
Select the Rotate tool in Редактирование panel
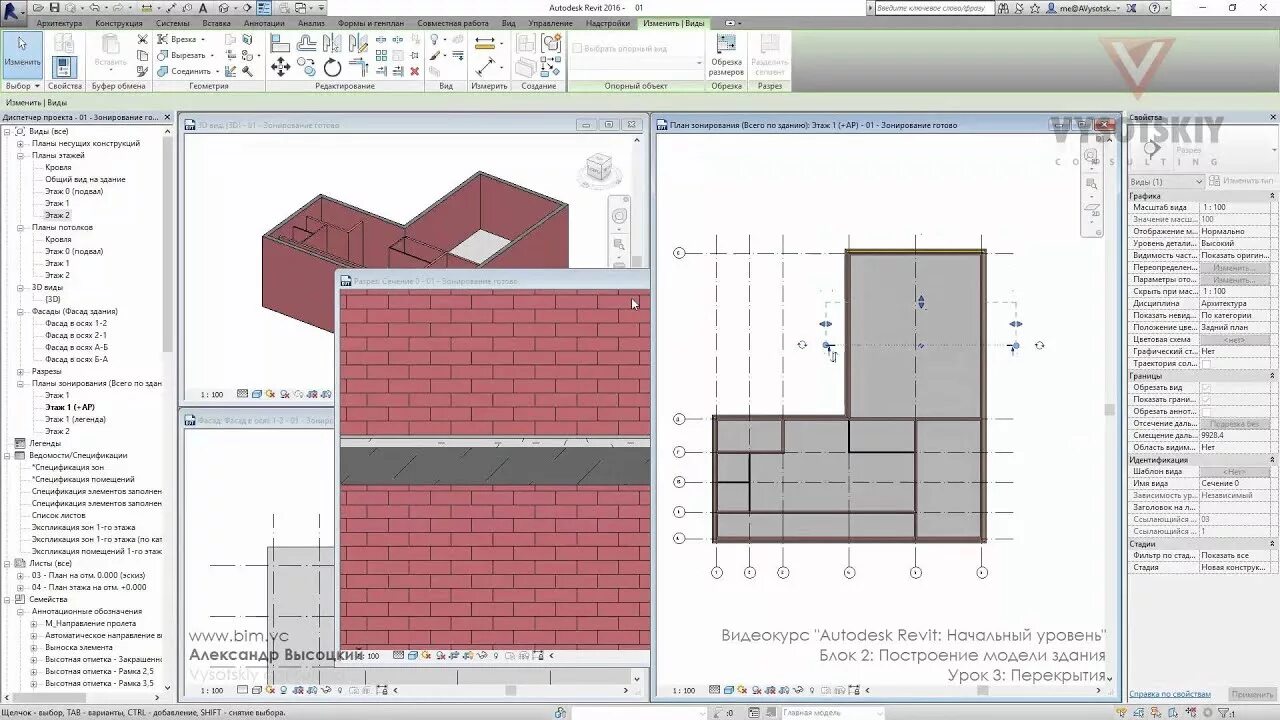[333, 67]
